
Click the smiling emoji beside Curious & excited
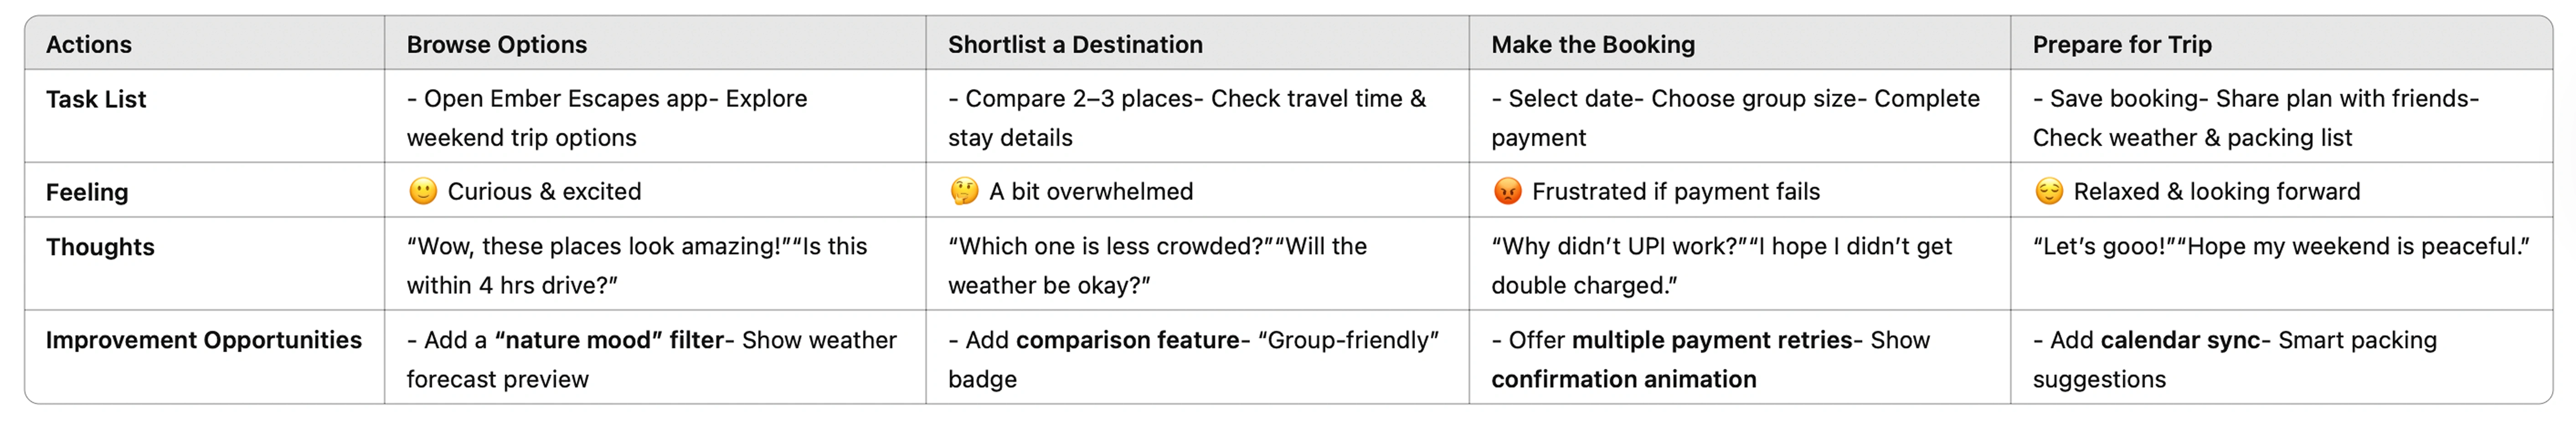423,191
